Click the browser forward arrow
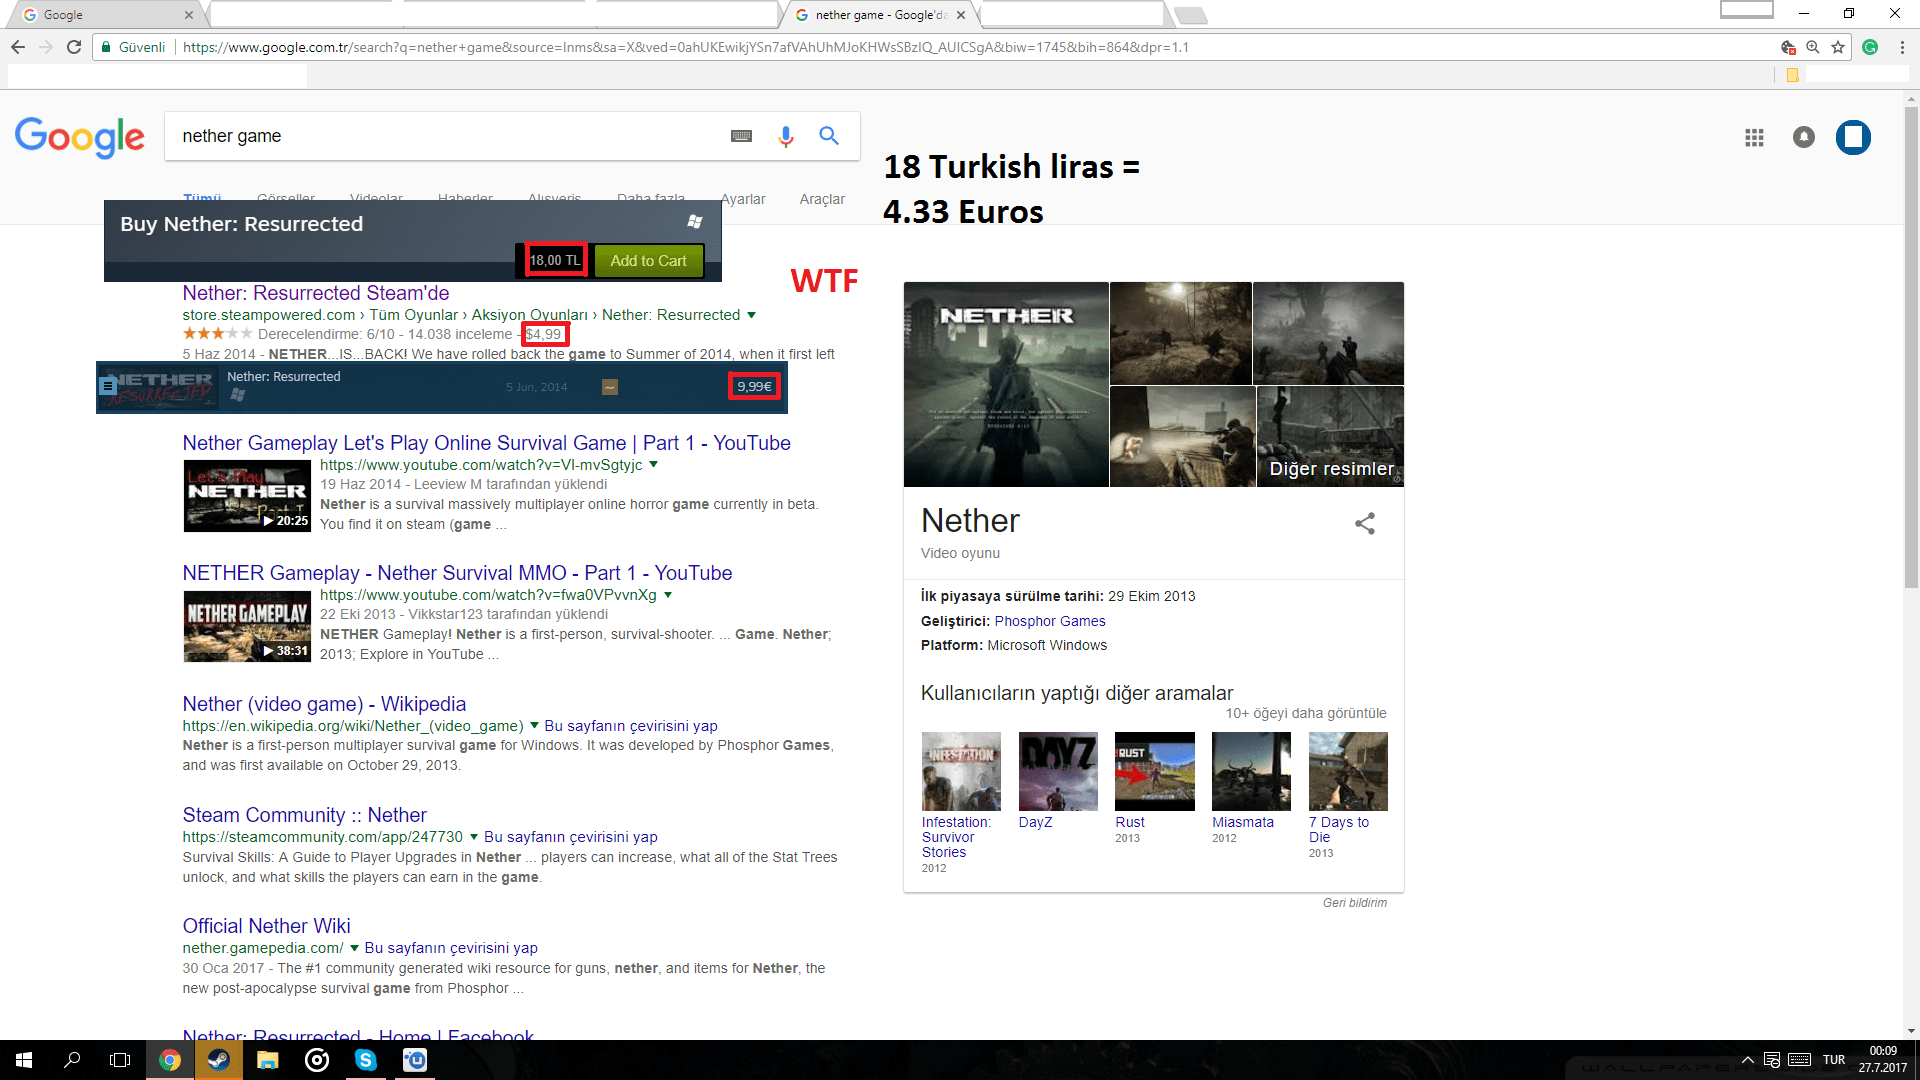 46,47
